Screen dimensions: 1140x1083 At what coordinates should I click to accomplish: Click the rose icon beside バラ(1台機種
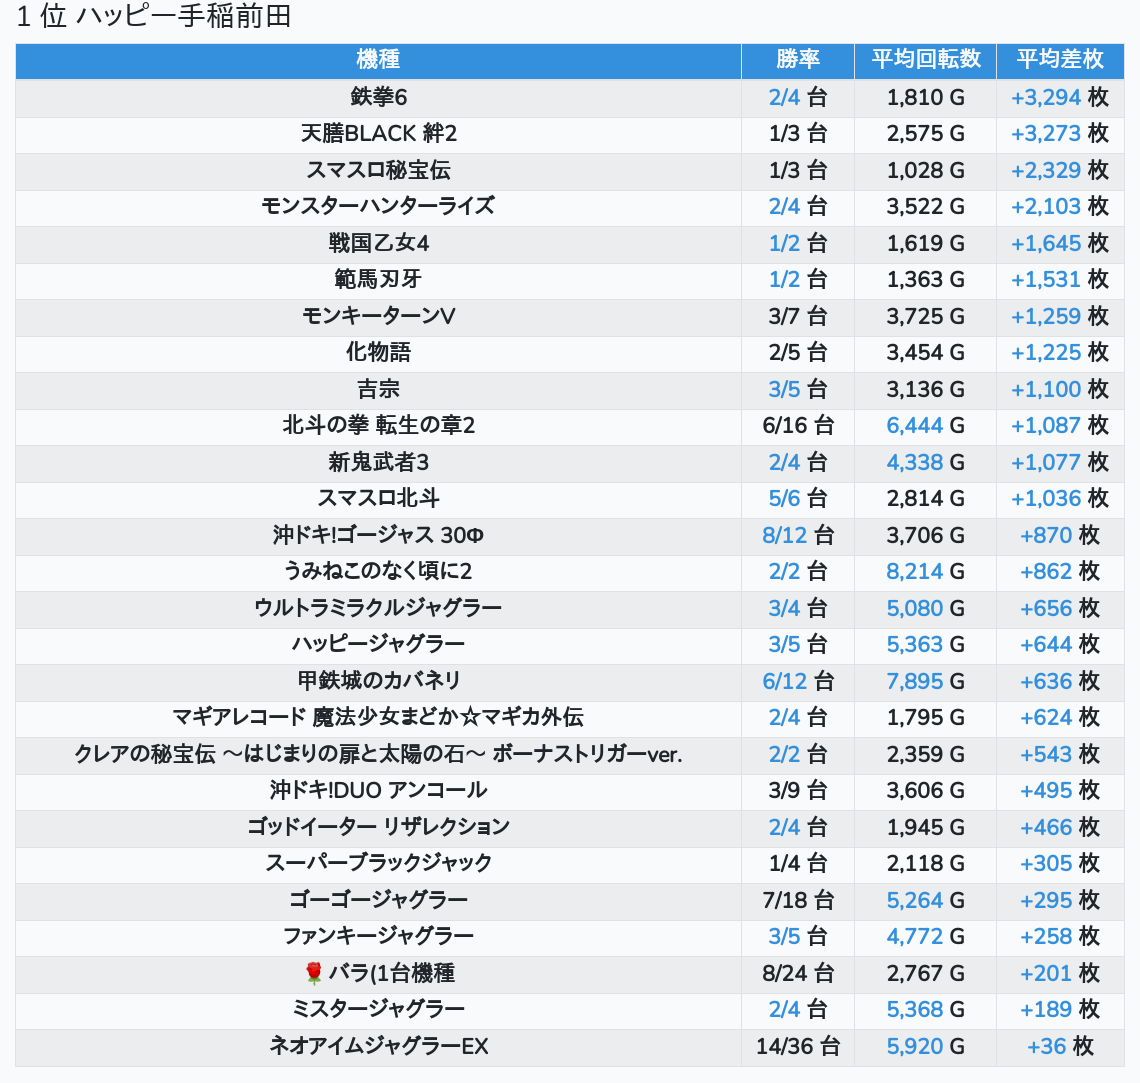[x=314, y=973]
